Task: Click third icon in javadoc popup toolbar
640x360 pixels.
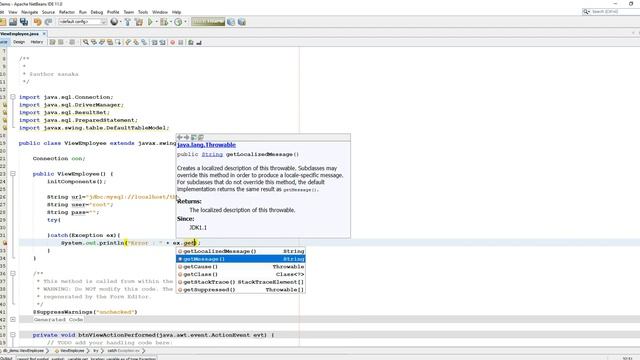Action: click(x=194, y=138)
